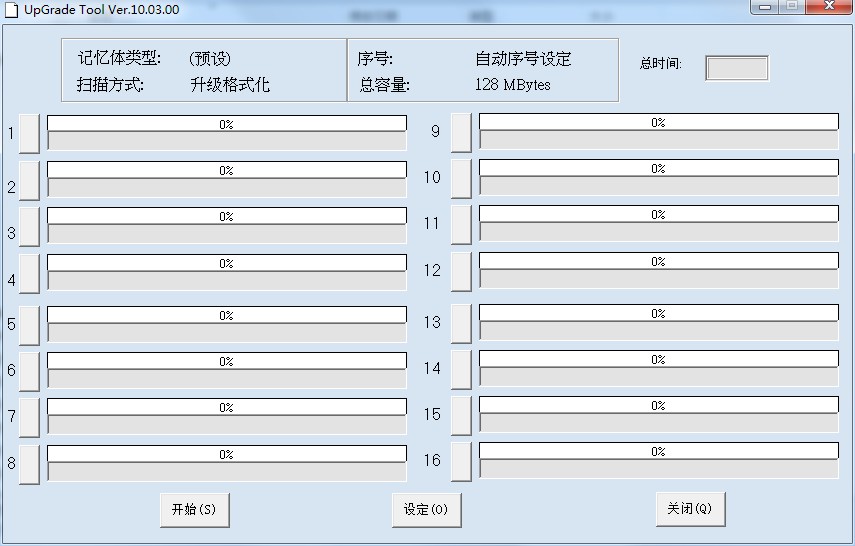Click the port 1 slot button
Image resolution: width=855 pixels, height=546 pixels.
coord(29,133)
